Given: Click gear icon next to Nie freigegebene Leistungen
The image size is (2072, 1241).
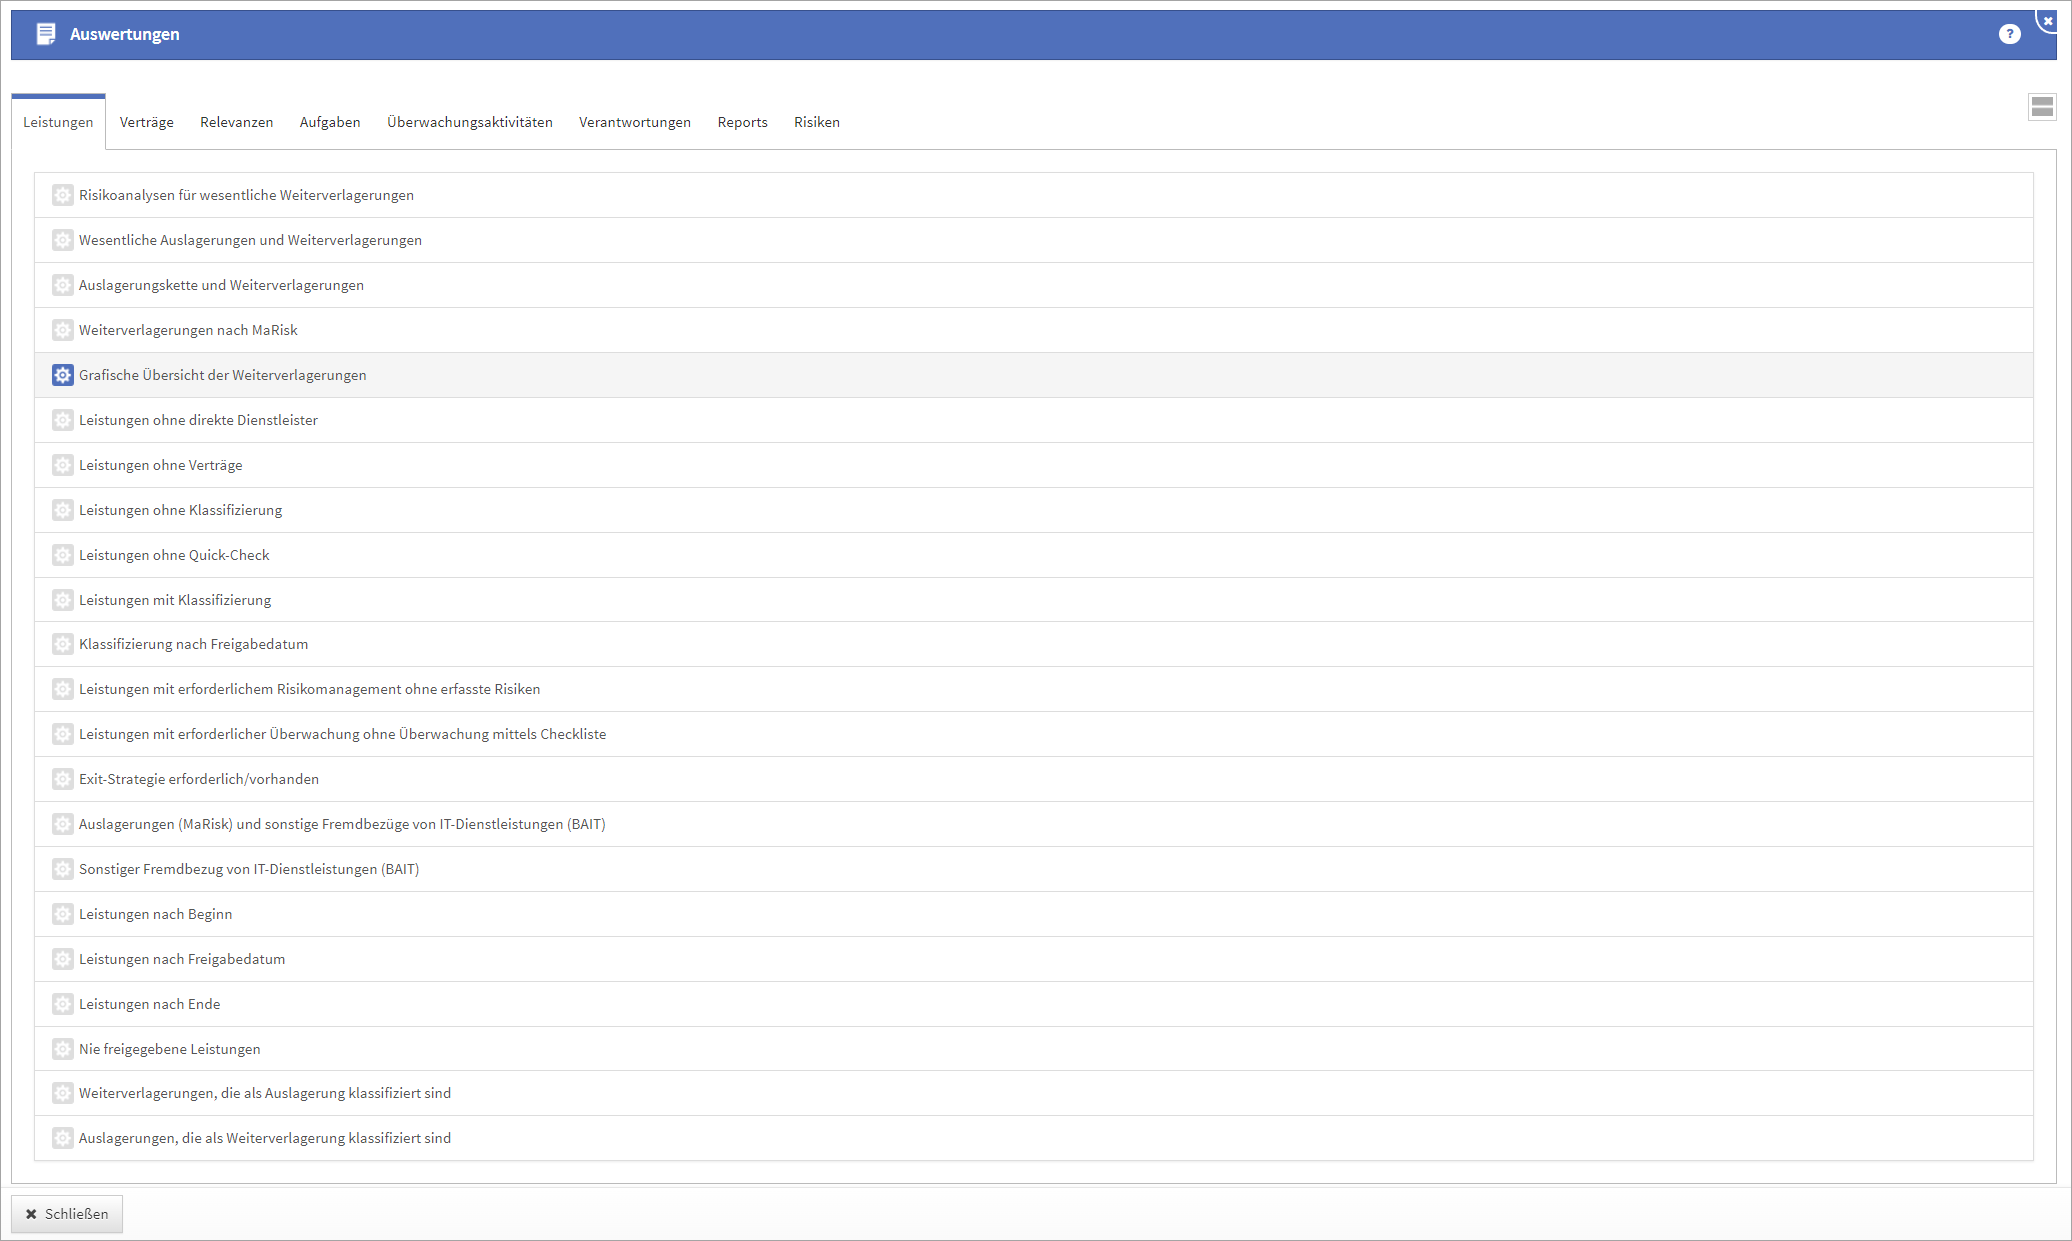Looking at the screenshot, I should (x=62, y=1049).
